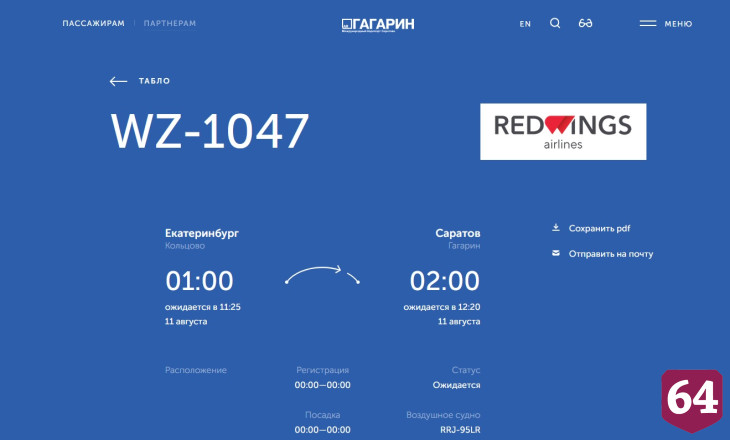Click the flight route arc graphic
Image resolution: width=730 pixels, height=440 pixels.
click(322, 275)
